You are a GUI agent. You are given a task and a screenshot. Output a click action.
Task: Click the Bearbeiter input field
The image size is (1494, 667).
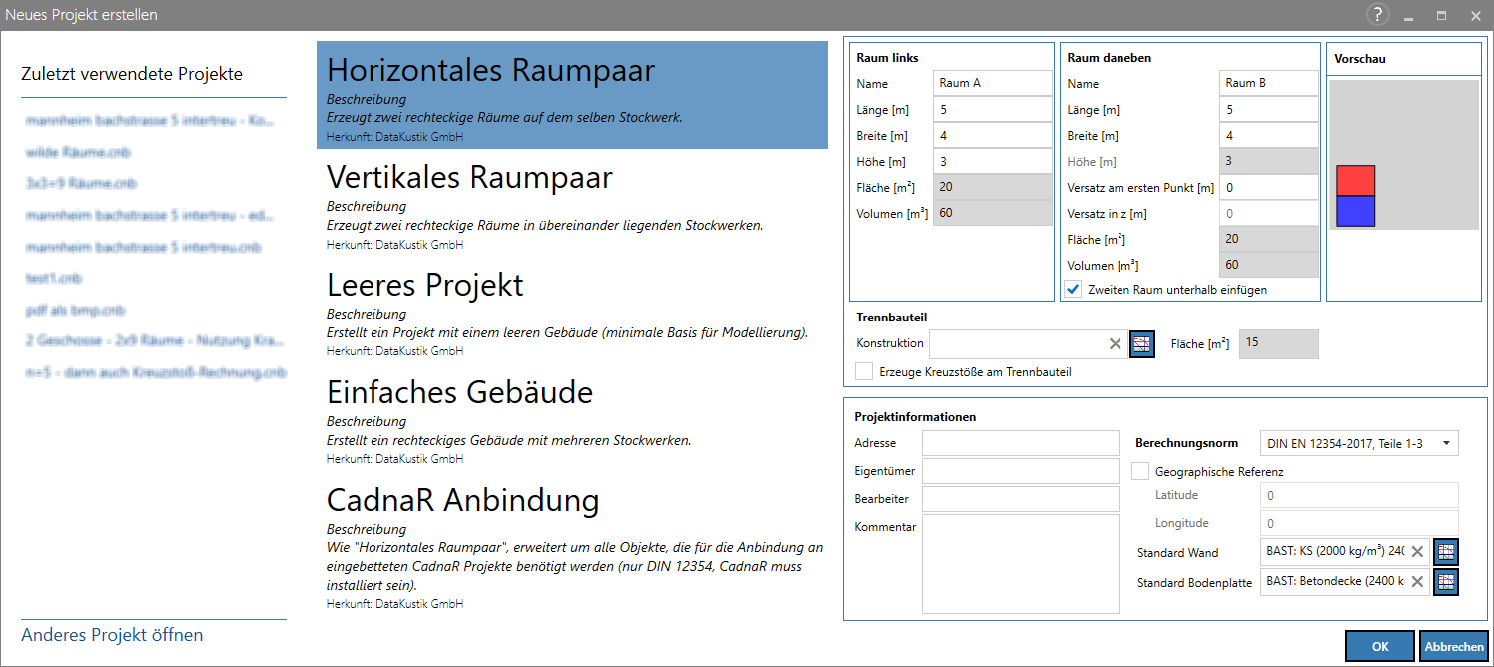click(1021, 499)
